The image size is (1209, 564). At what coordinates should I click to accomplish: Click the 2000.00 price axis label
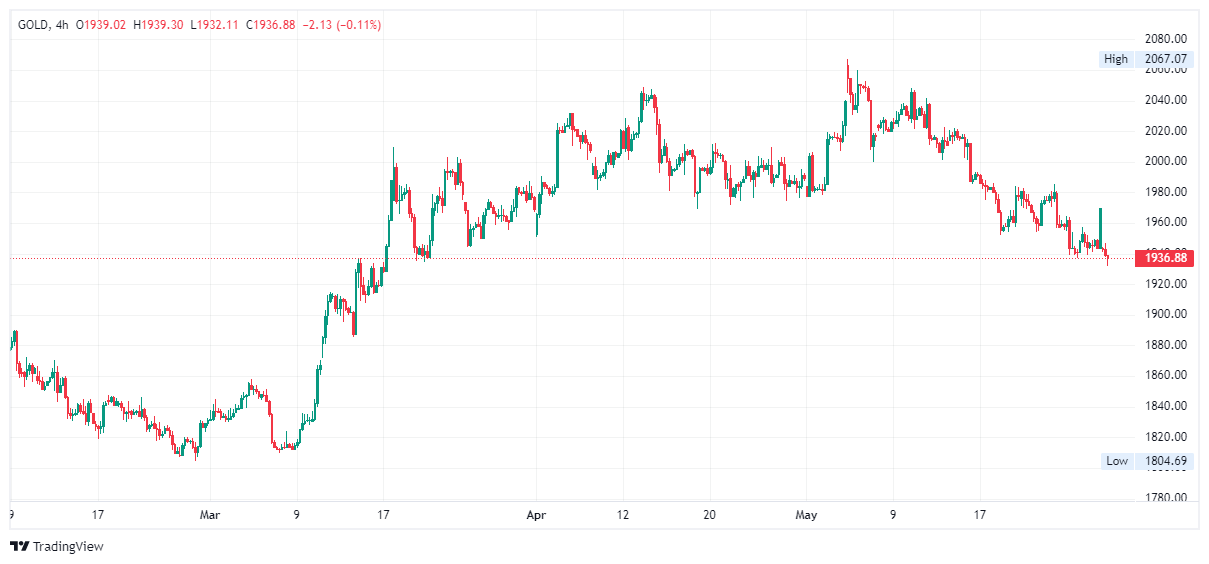pos(1166,161)
